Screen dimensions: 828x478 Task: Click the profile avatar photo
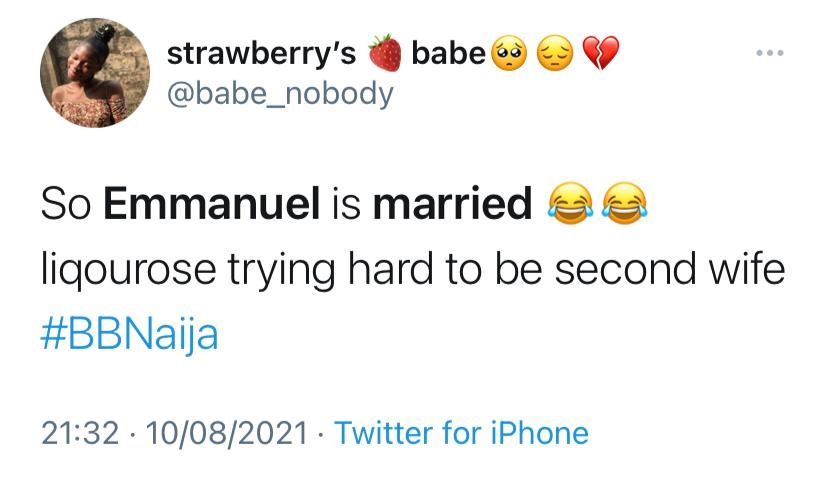pyautogui.click(x=84, y=74)
